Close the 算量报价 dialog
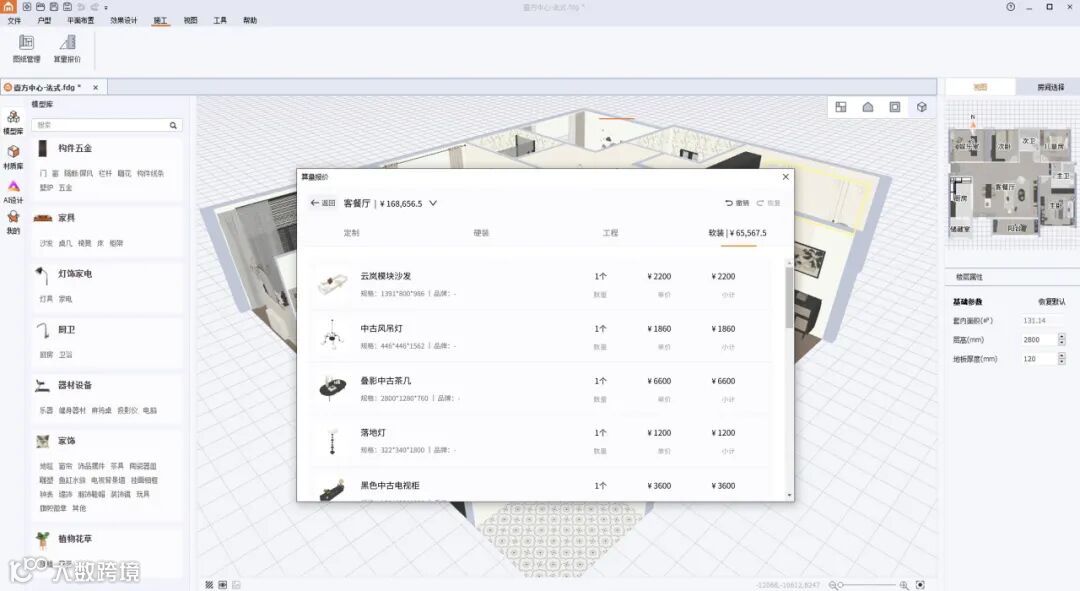Viewport: 1080px width, 591px height. [786, 177]
